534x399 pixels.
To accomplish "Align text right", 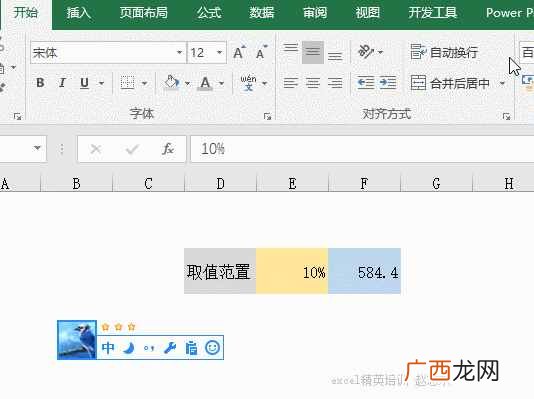I will click(x=335, y=83).
